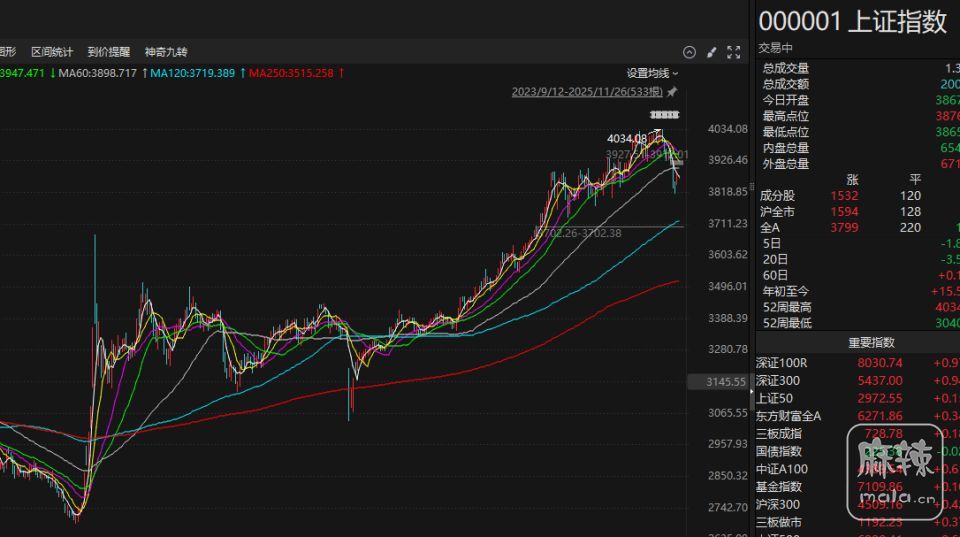Click the MA60 moving average label
Image resolution: width=960 pixels, height=537 pixels.
point(96,73)
